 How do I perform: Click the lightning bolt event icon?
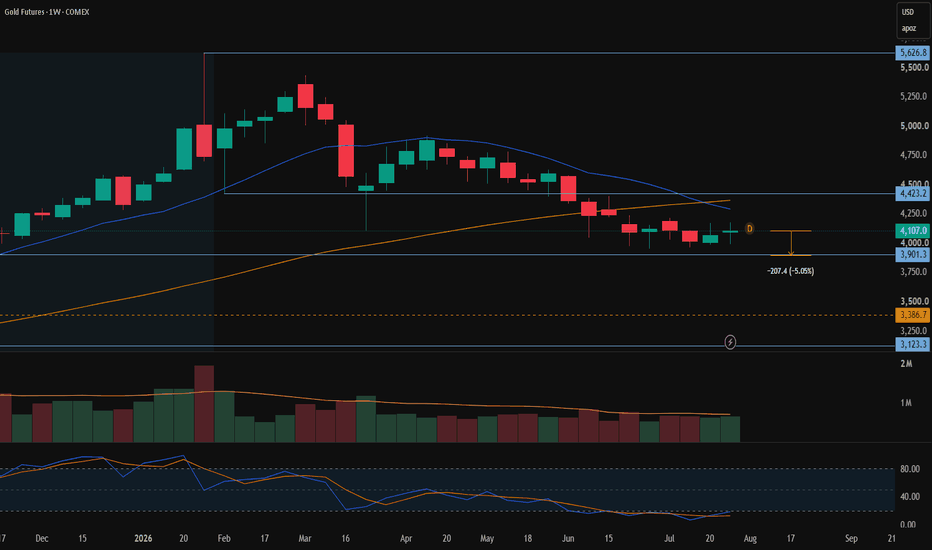(730, 342)
